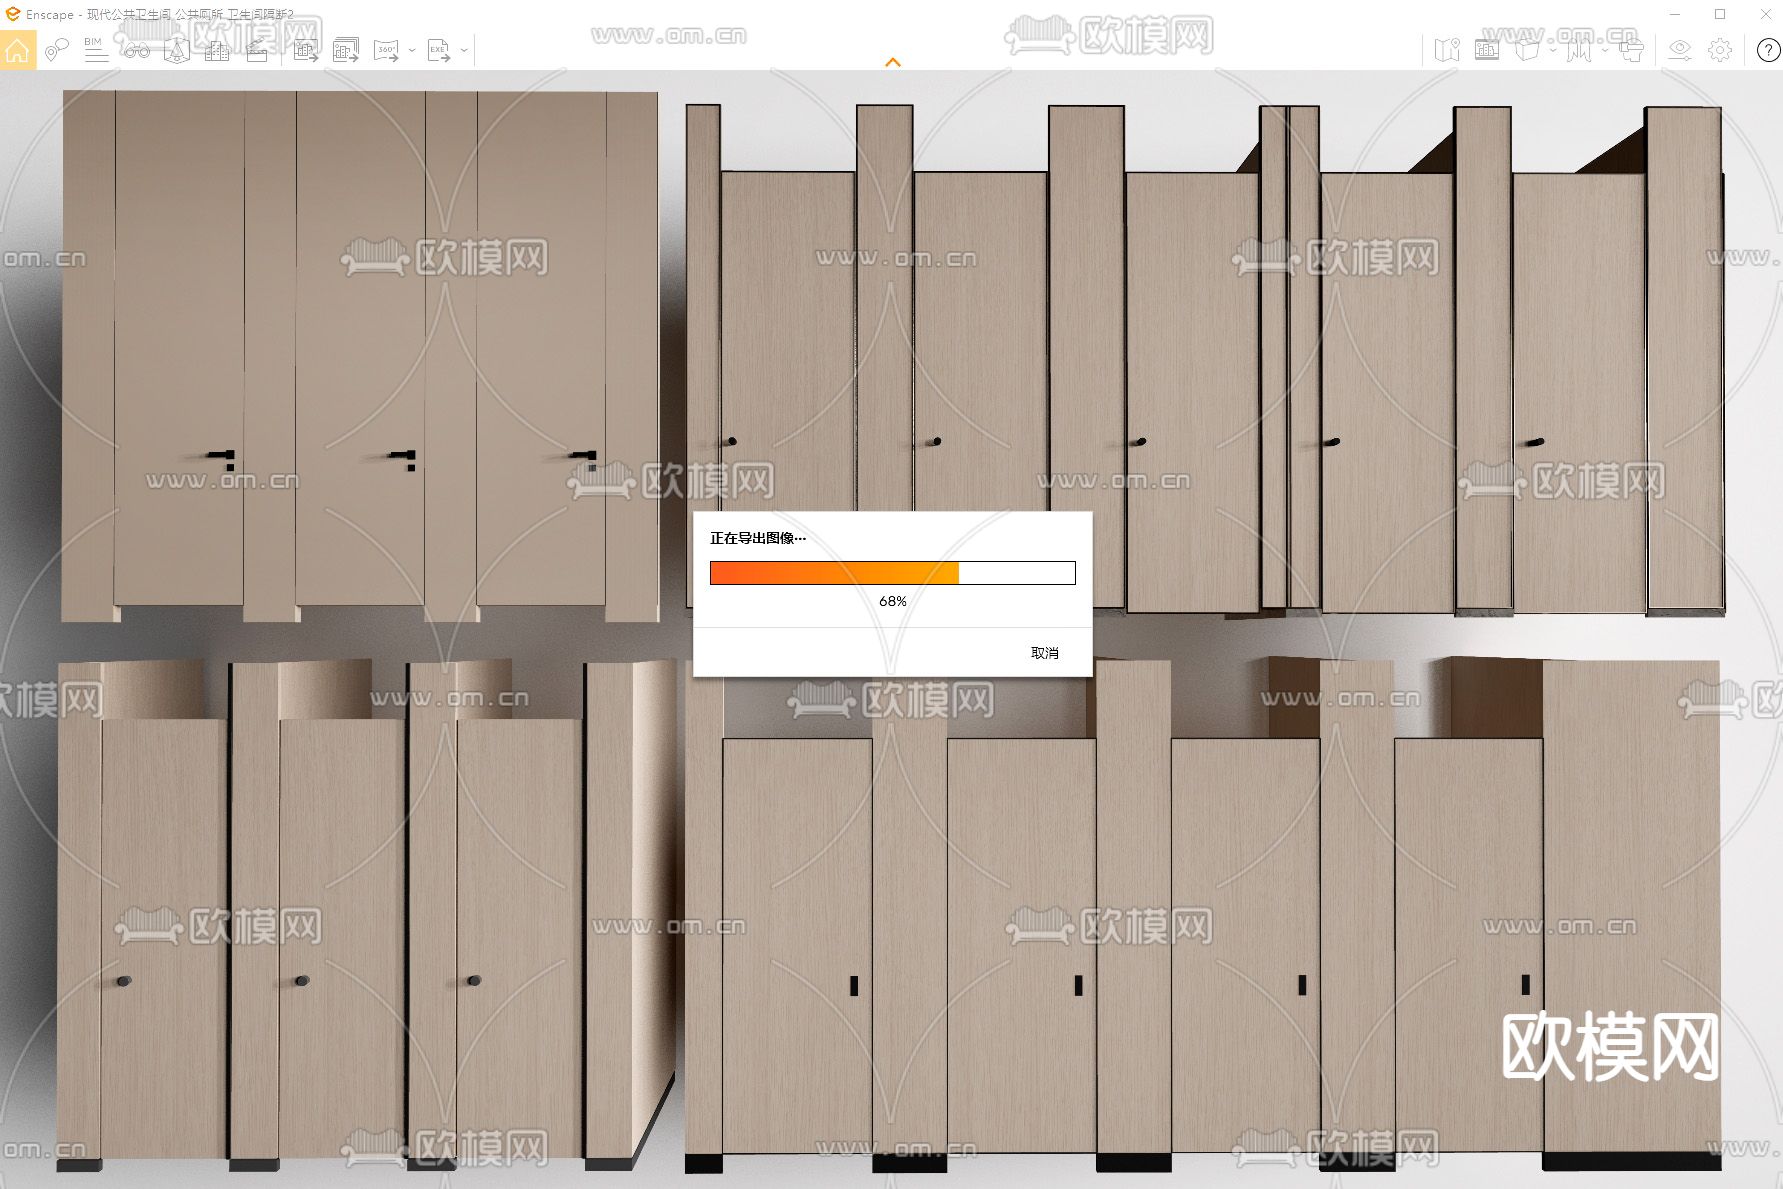Click the EXE standalone export icon

pyautogui.click(x=439, y=50)
